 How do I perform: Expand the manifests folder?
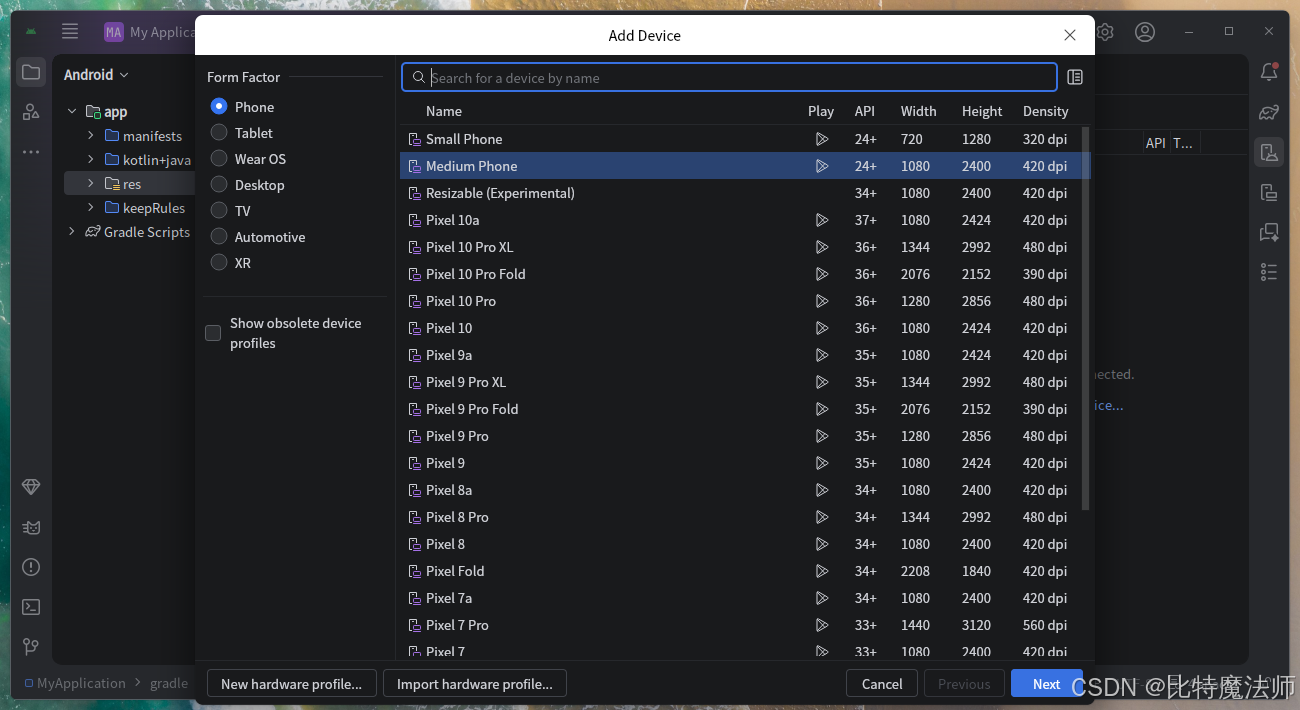coord(91,135)
